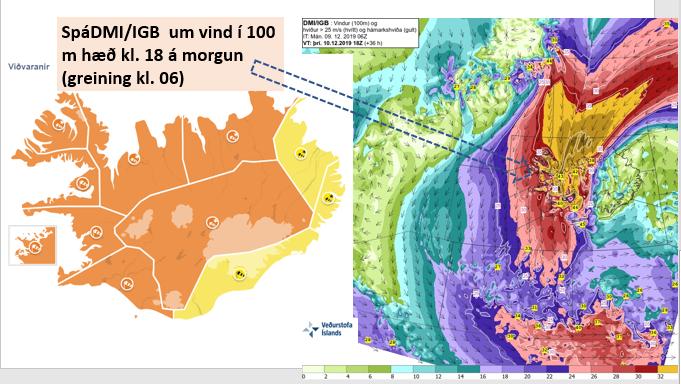This screenshot has width=681, height=384.
Task: Click the wind icon in the northwest Strandir region
Action: coord(134,158)
